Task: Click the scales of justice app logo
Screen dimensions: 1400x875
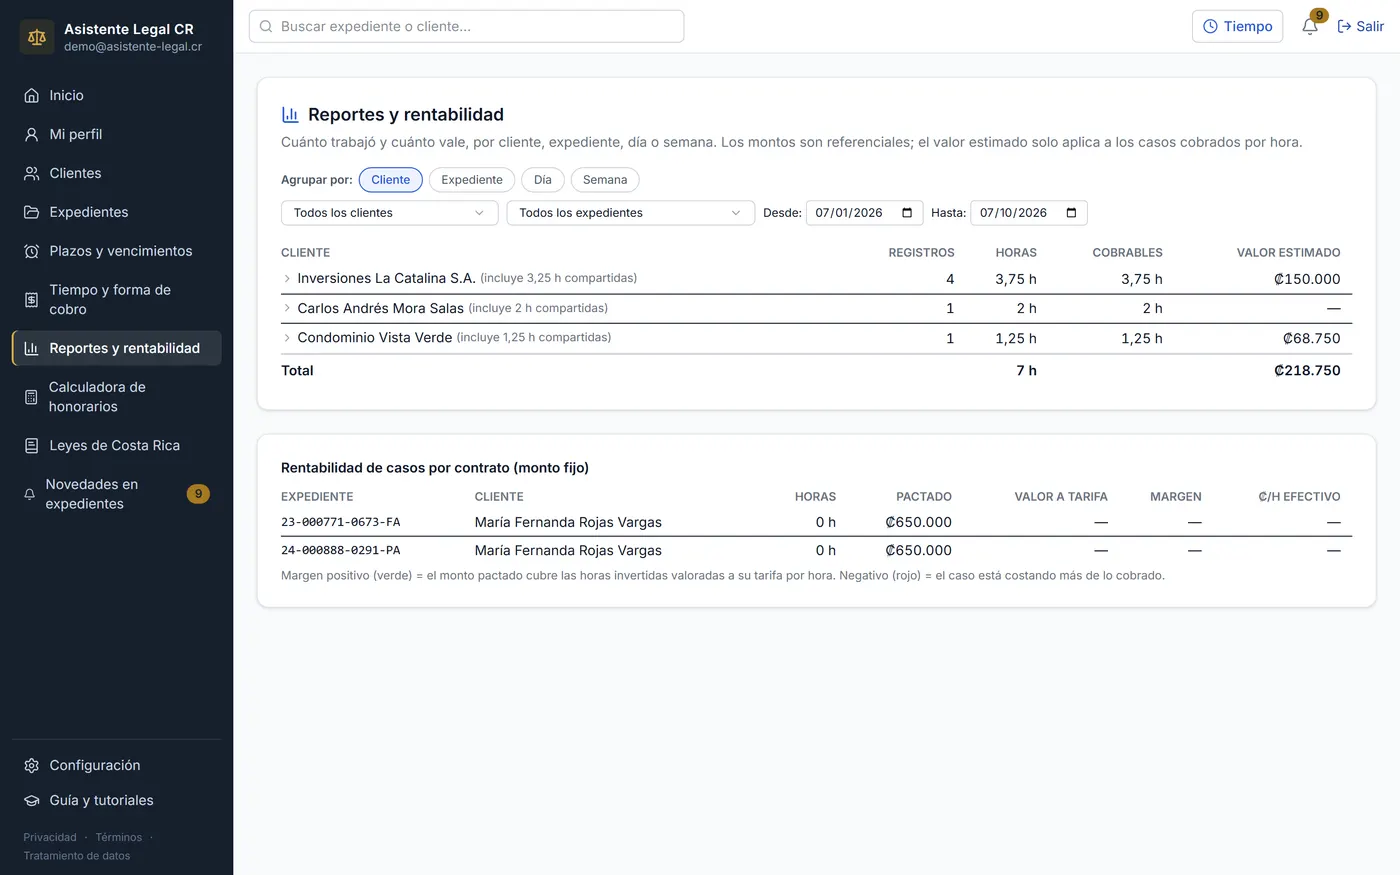Action: 37,37
